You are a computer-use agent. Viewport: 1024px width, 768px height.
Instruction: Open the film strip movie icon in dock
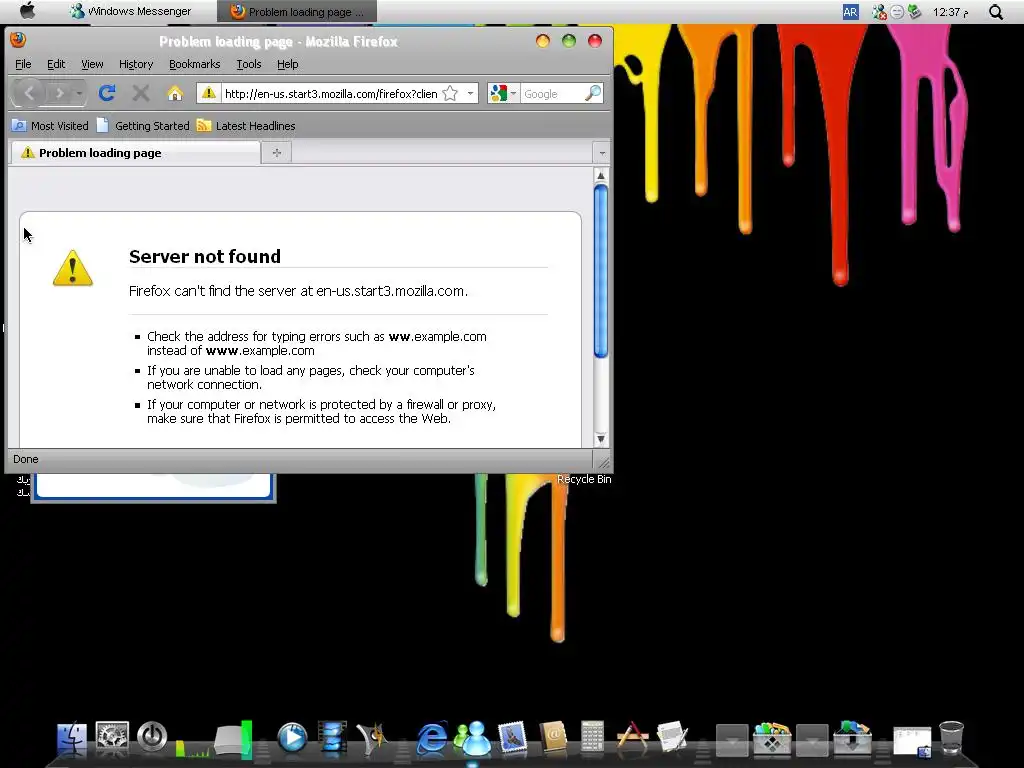click(332, 738)
